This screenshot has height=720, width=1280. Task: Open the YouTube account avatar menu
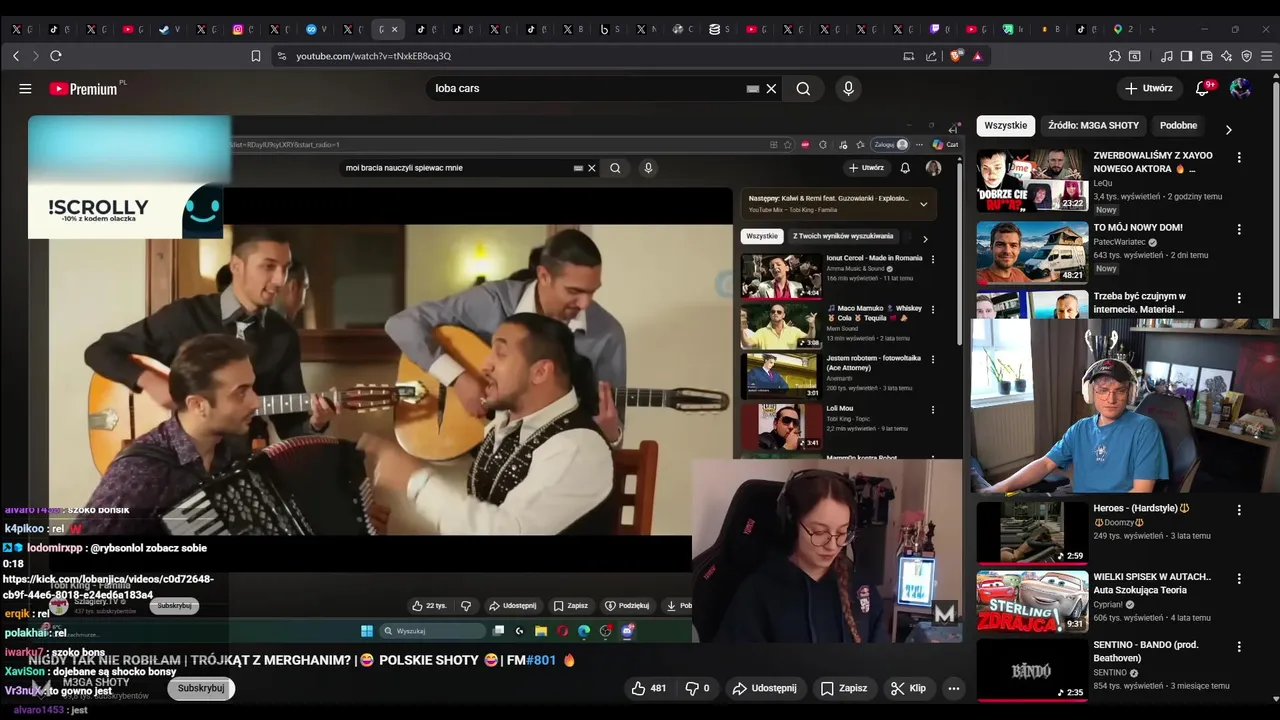[1240, 88]
